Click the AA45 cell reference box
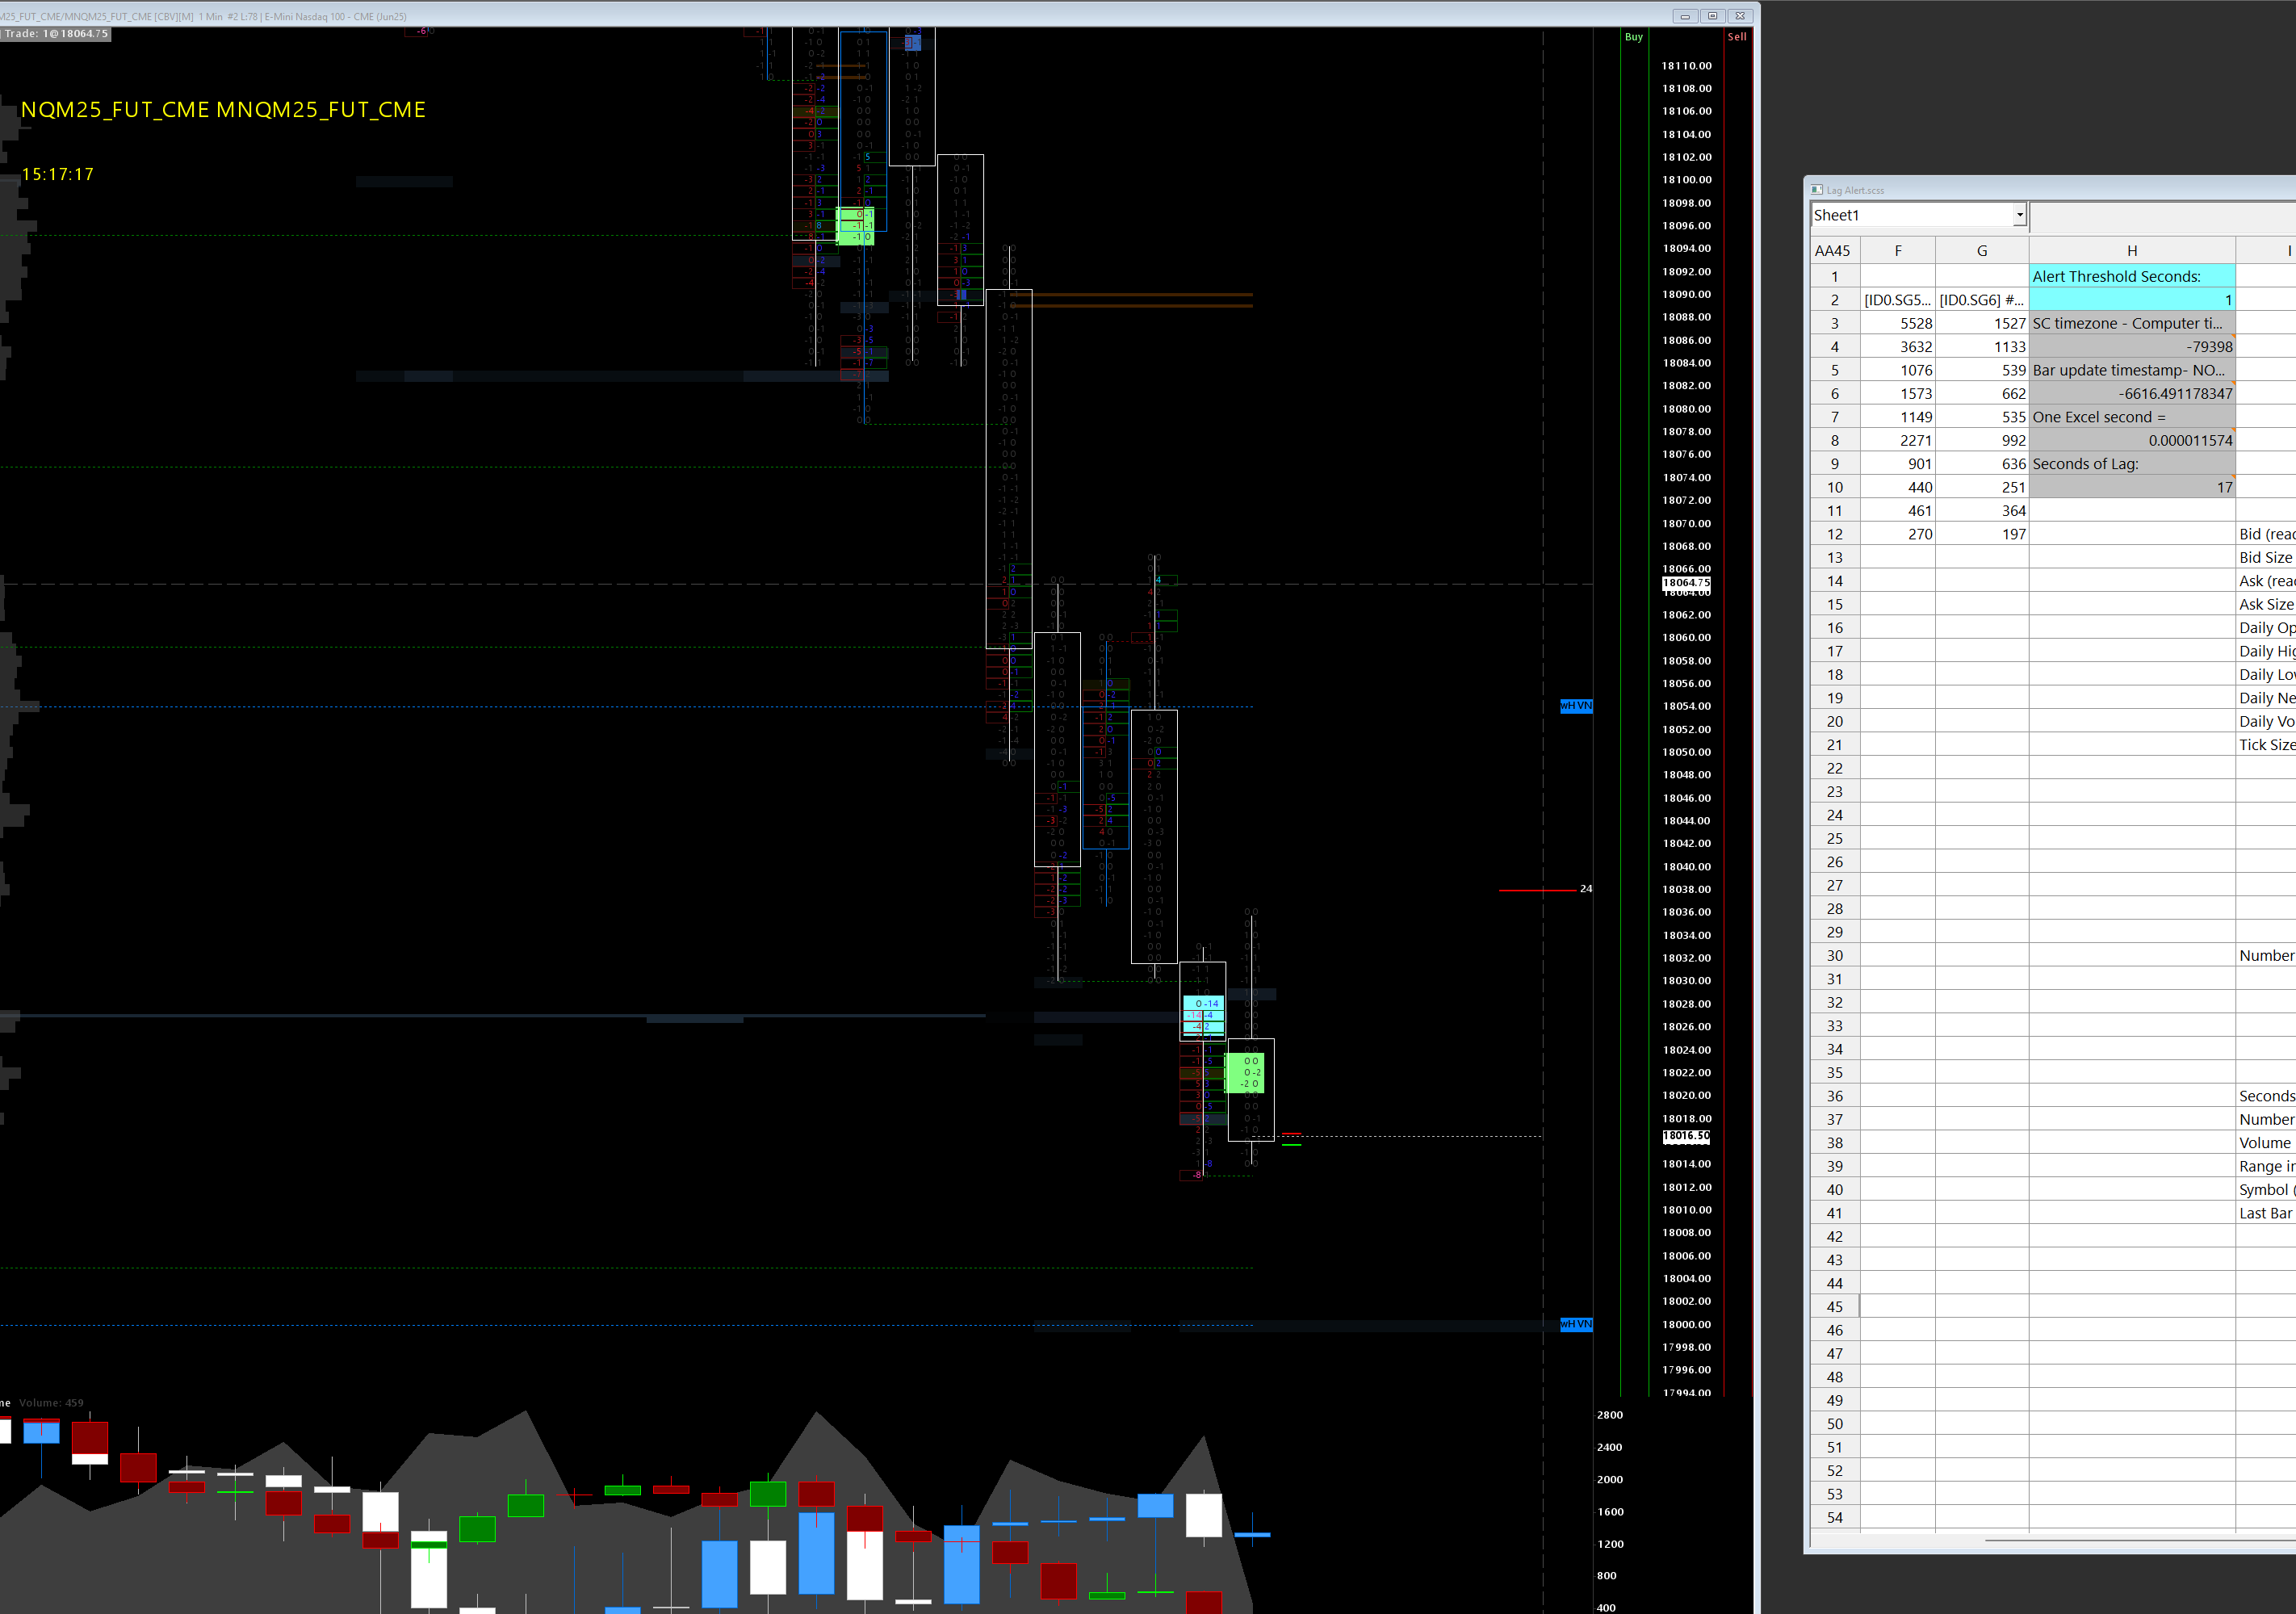 point(1832,251)
